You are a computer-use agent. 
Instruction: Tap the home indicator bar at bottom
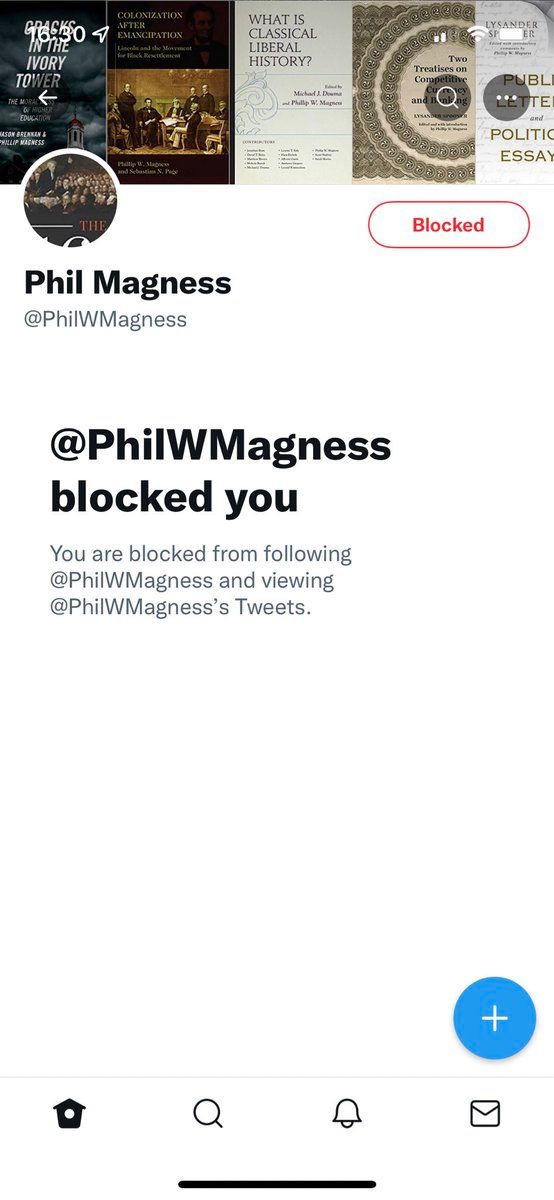(x=277, y=1184)
